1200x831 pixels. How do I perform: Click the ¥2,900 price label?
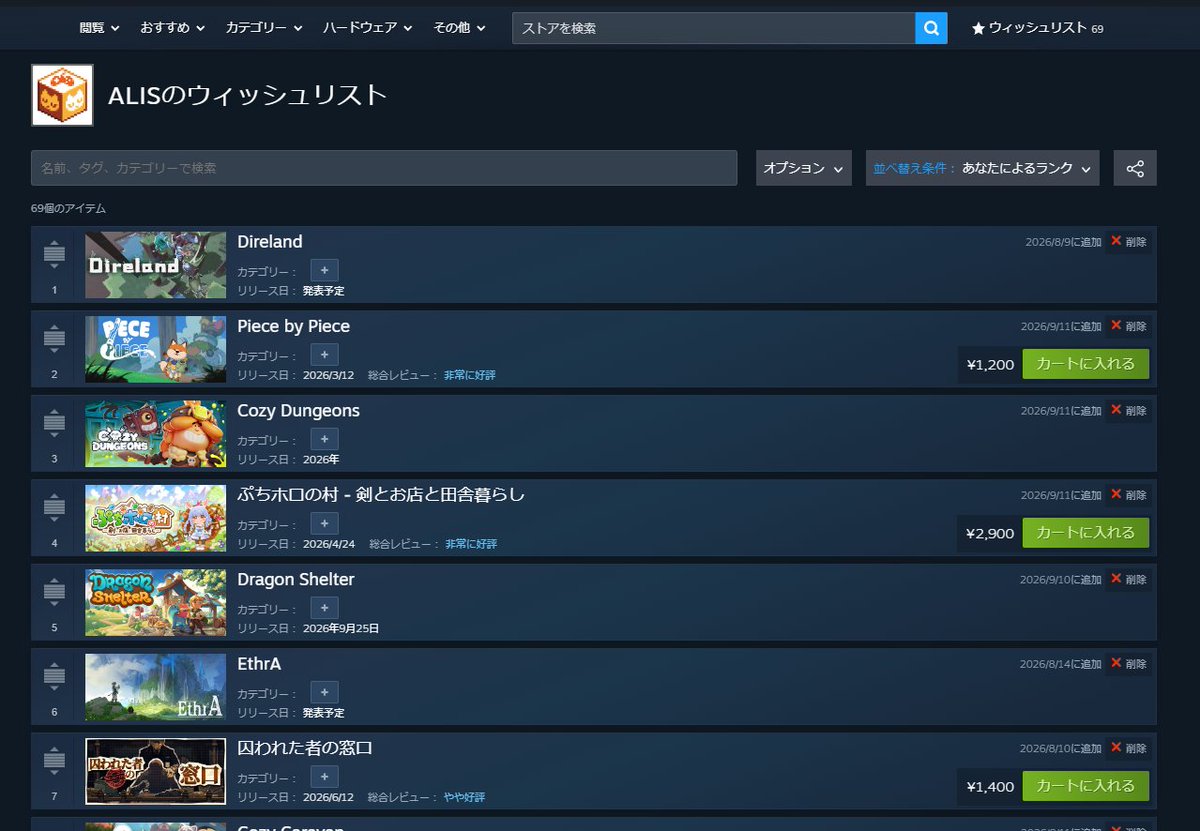tap(990, 533)
